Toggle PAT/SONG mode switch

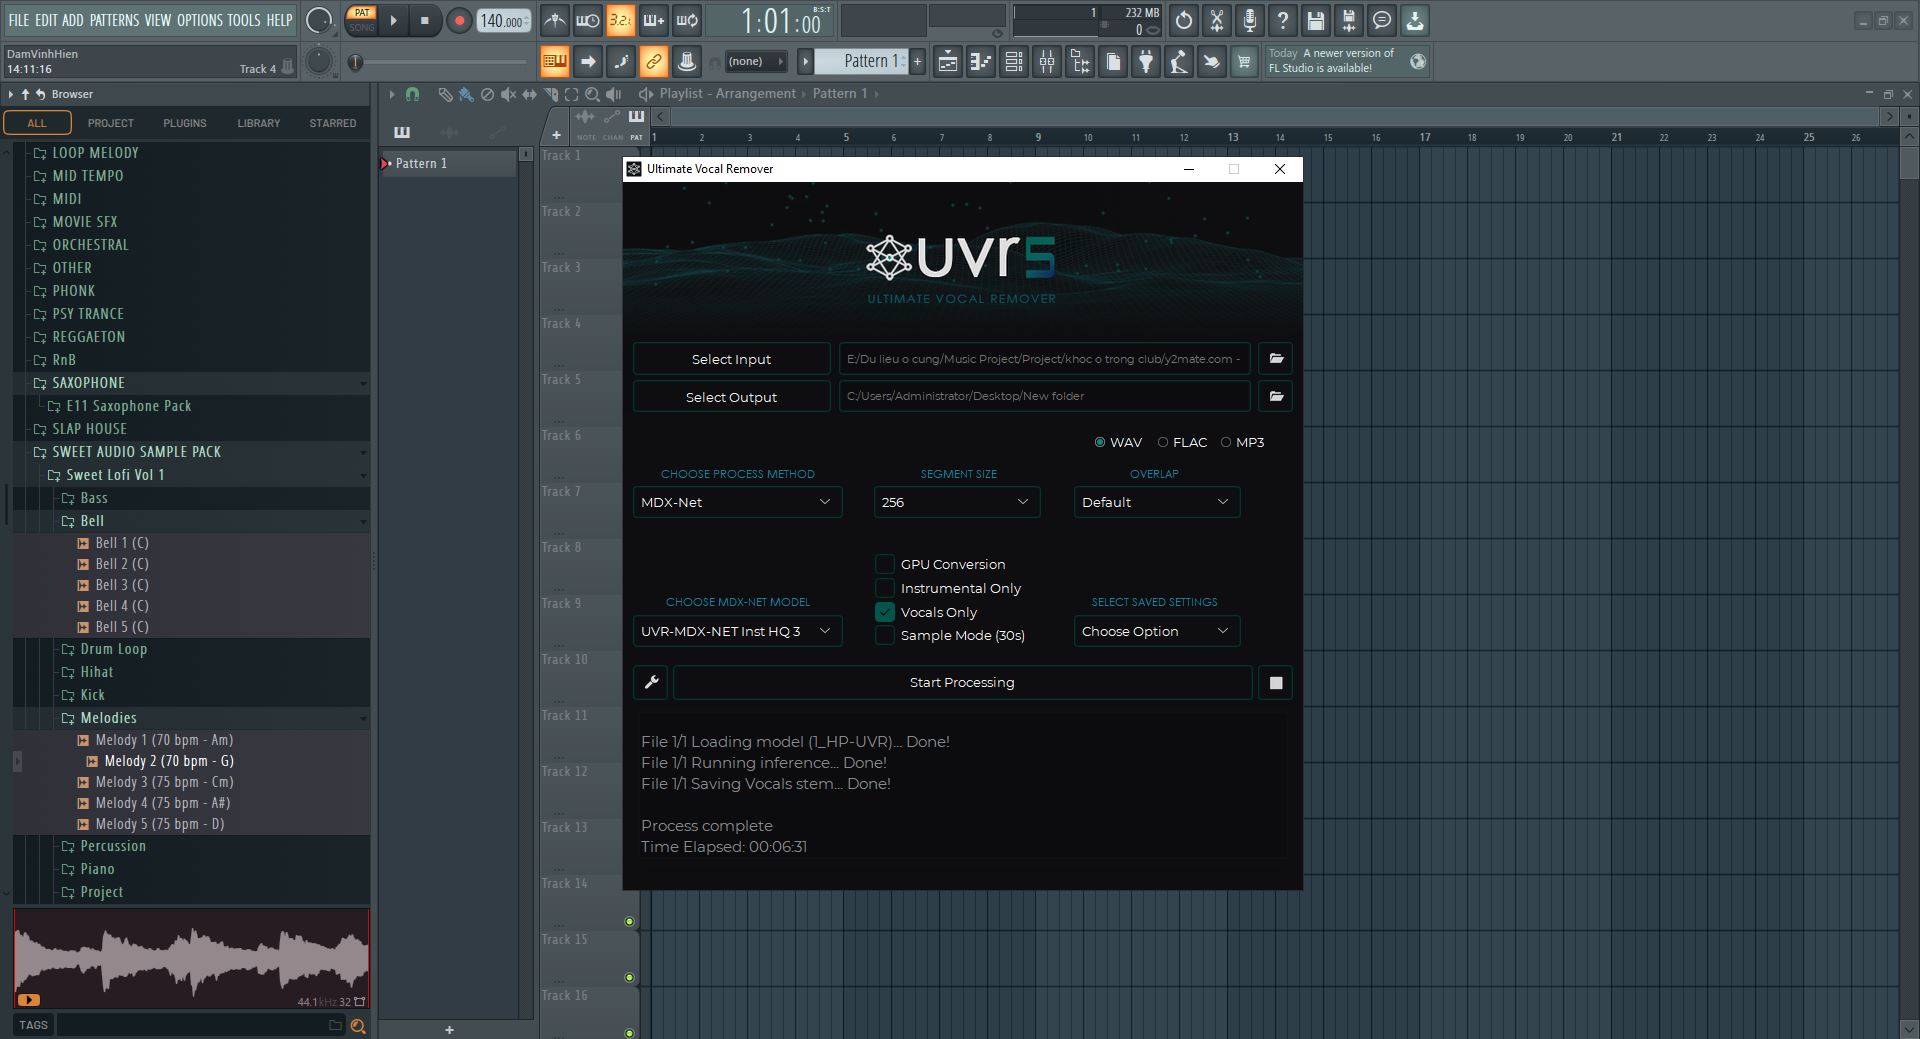[x=362, y=20]
